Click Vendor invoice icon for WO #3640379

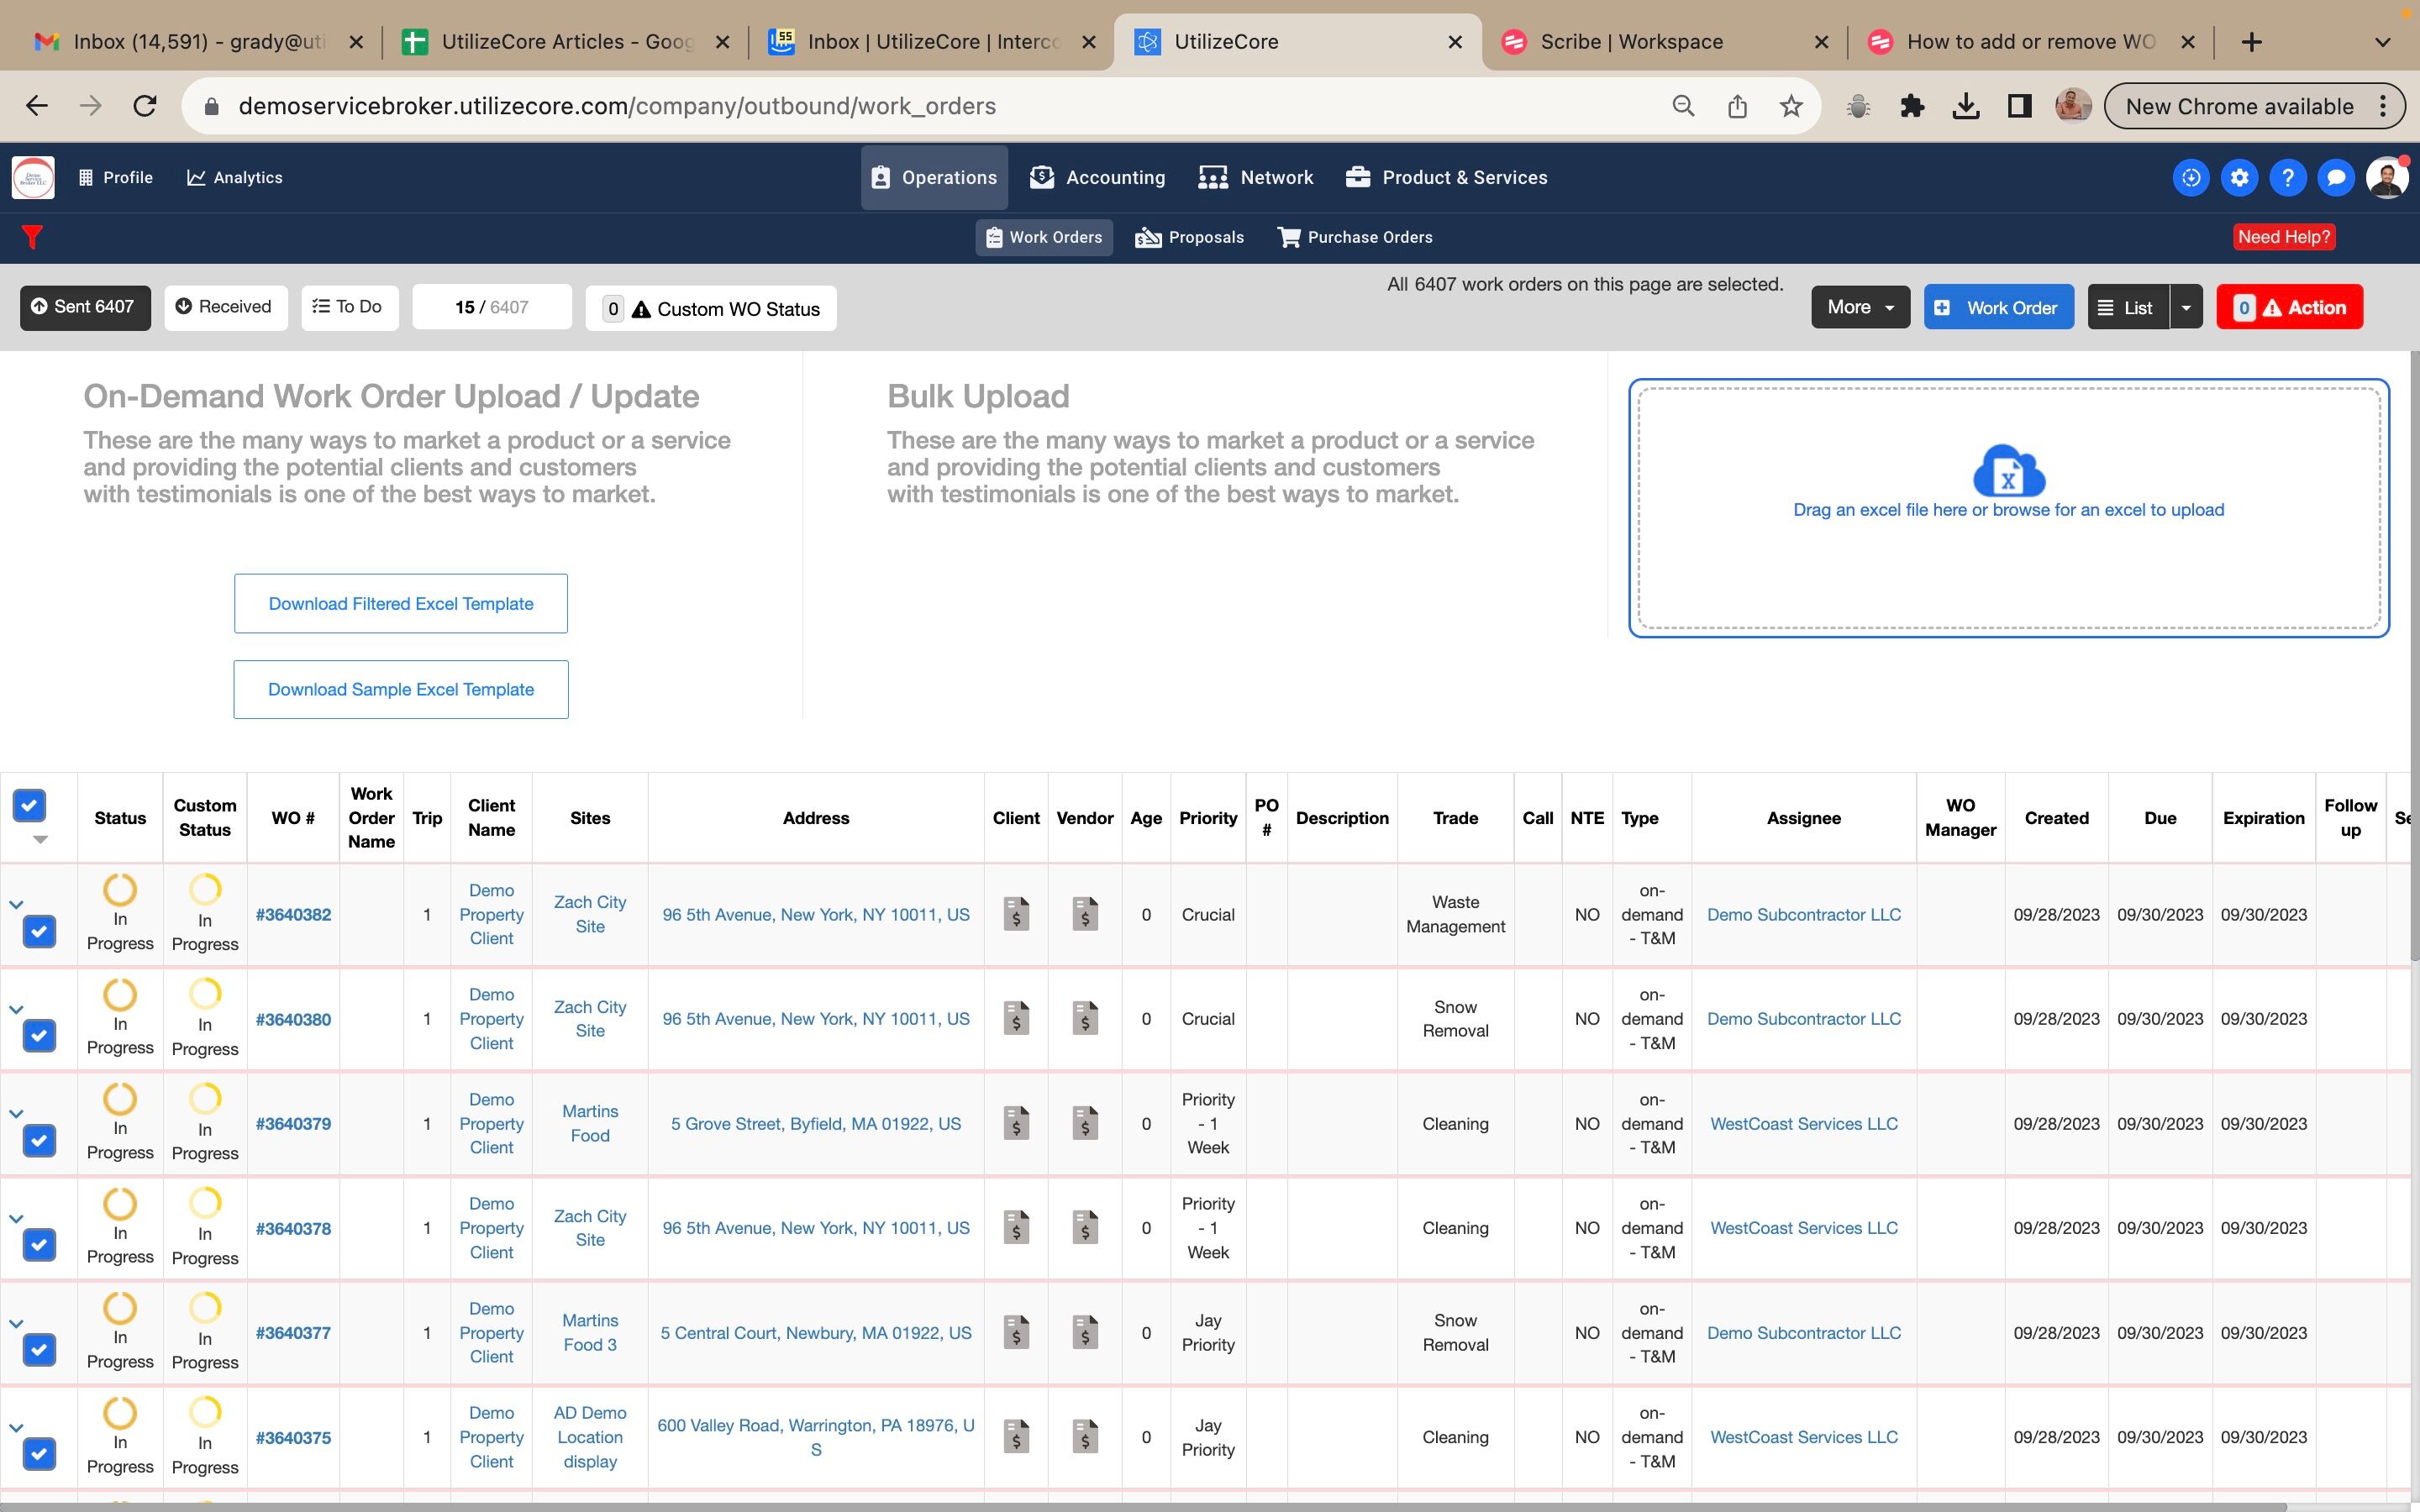[x=1084, y=1123]
